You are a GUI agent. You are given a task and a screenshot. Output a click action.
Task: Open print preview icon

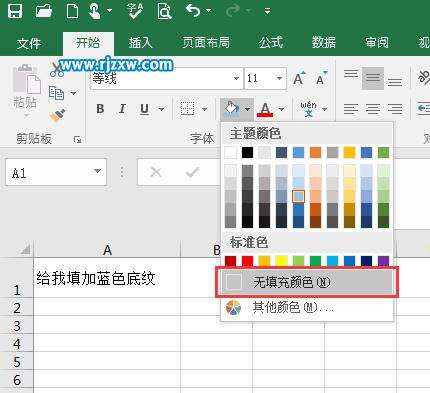(x=164, y=11)
